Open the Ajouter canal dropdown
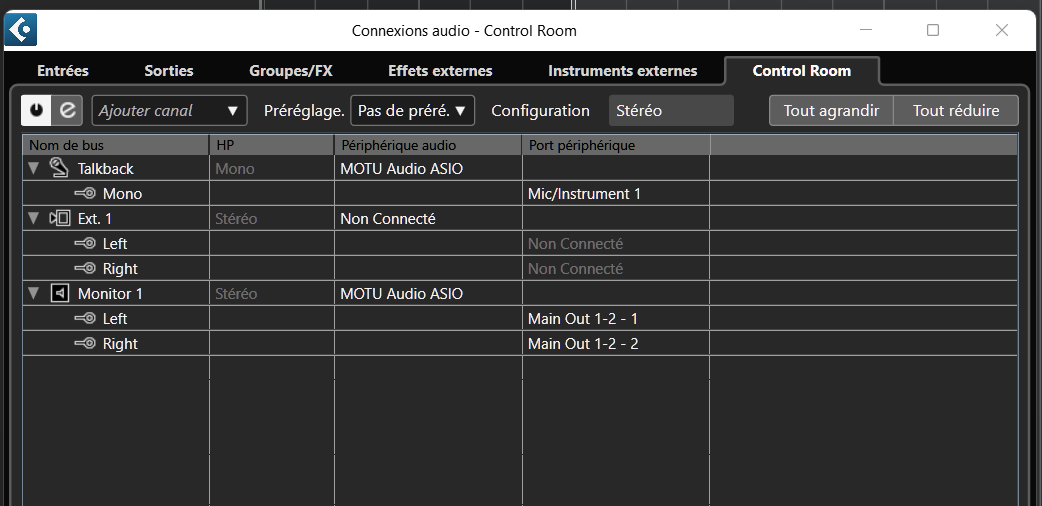Image resolution: width=1042 pixels, height=506 pixels. pyautogui.click(x=169, y=110)
